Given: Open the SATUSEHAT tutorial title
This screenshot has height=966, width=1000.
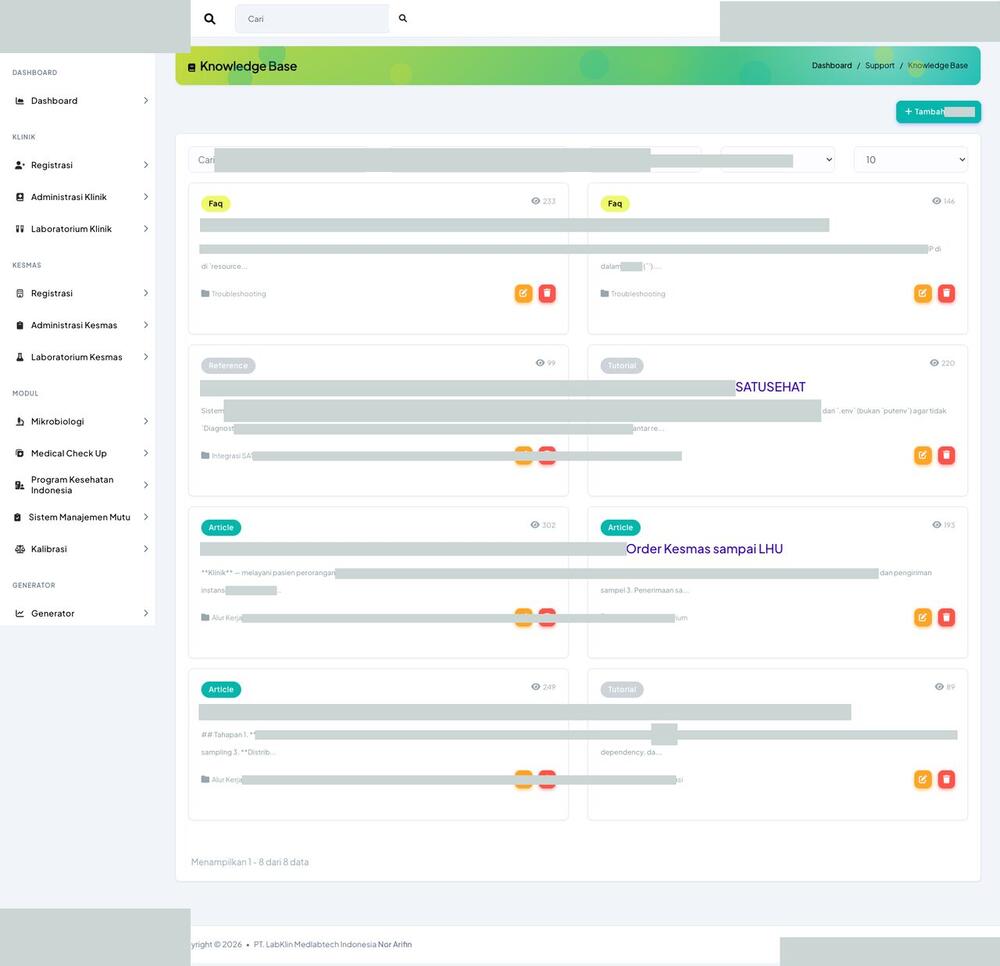Looking at the screenshot, I should [770, 387].
